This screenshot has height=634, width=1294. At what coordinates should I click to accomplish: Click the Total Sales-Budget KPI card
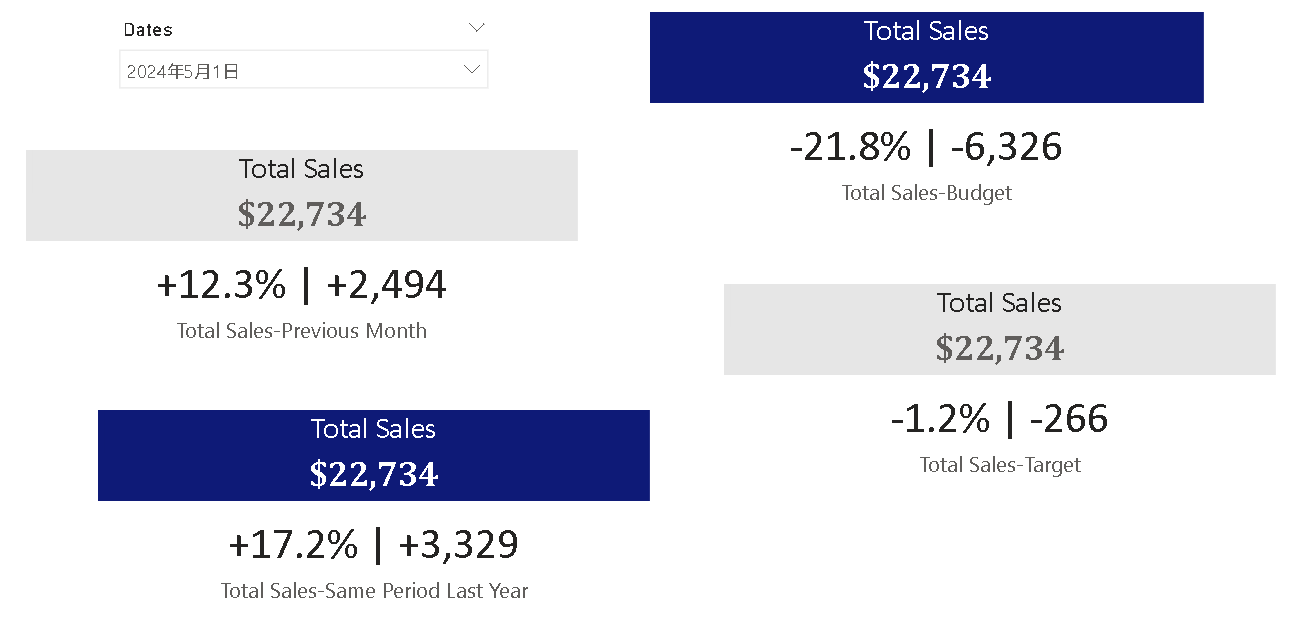pos(926,57)
